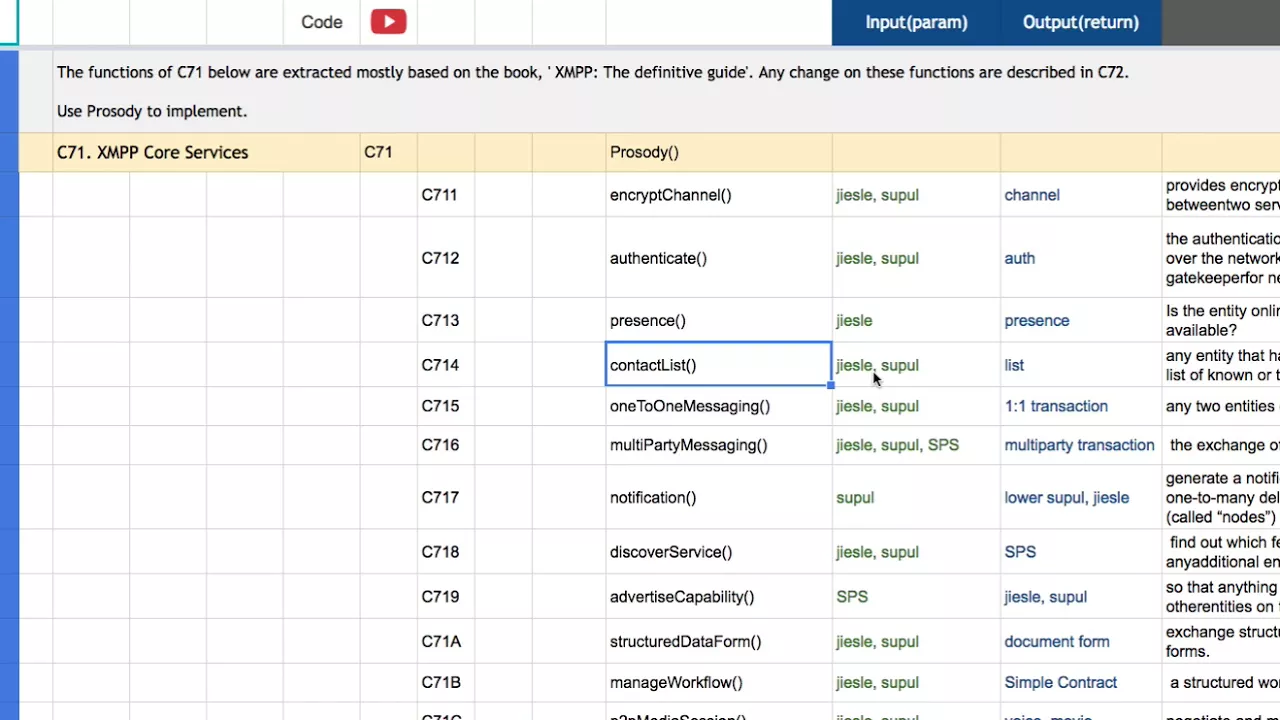Select the Code header cell
This screenshot has width=1280, height=720.
[322, 22]
